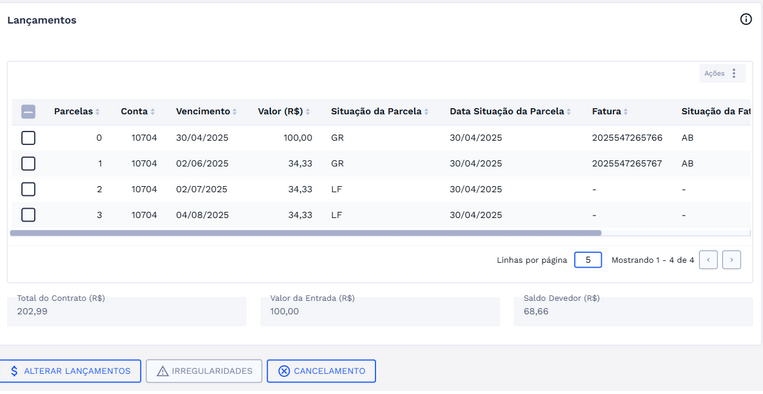763x394 pixels.
Task: Sort by Parcelas column arrows
Action: pos(97,112)
